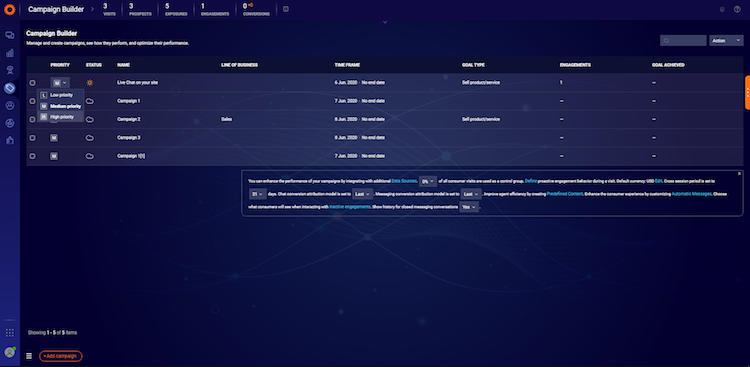
Task: Tick the checkbox for Live Chat on your site
Action: click(x=33, y=83)
